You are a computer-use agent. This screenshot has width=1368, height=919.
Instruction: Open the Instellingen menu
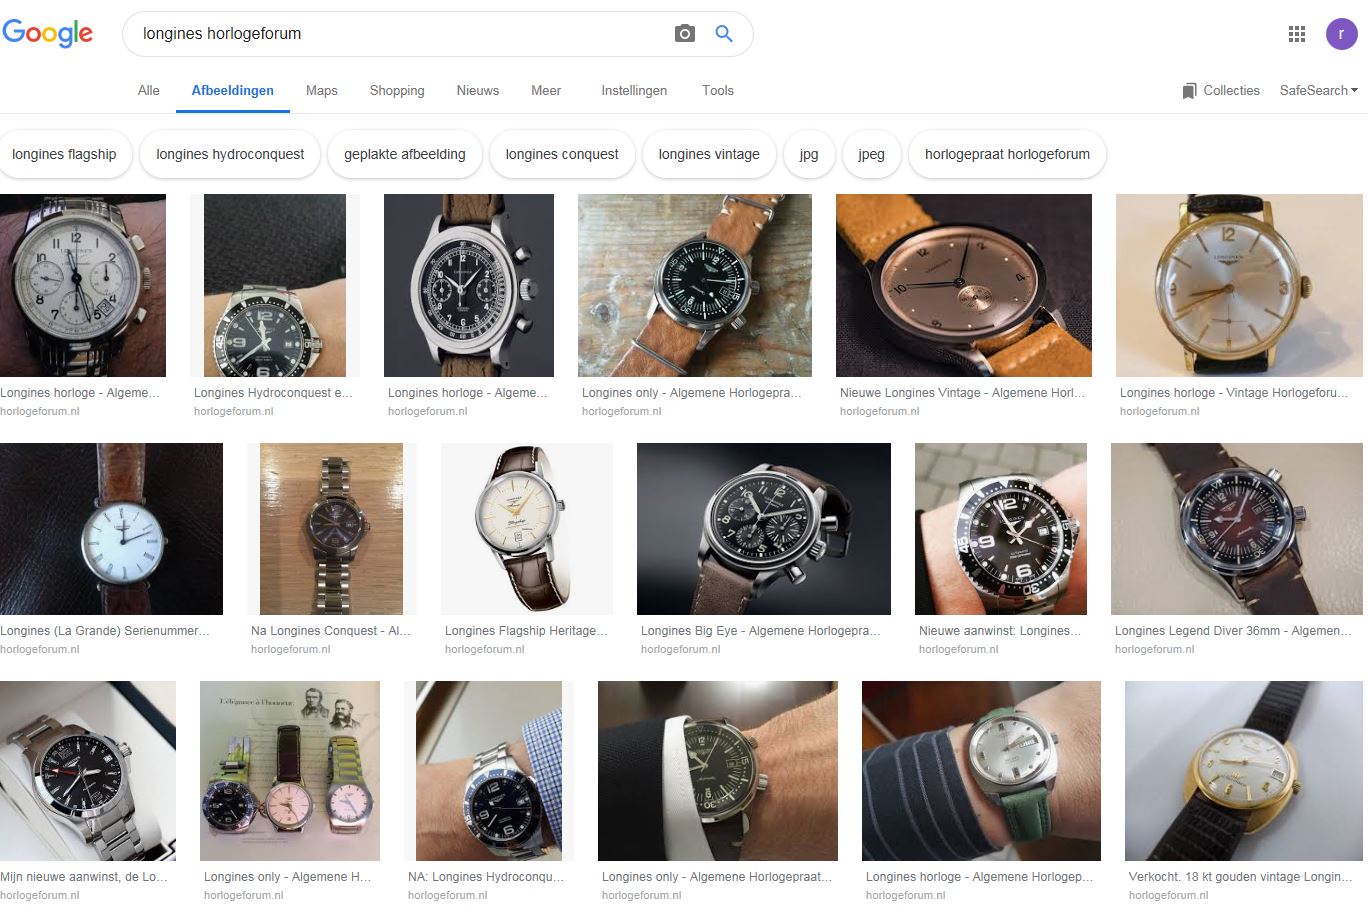tap(634, 90)
